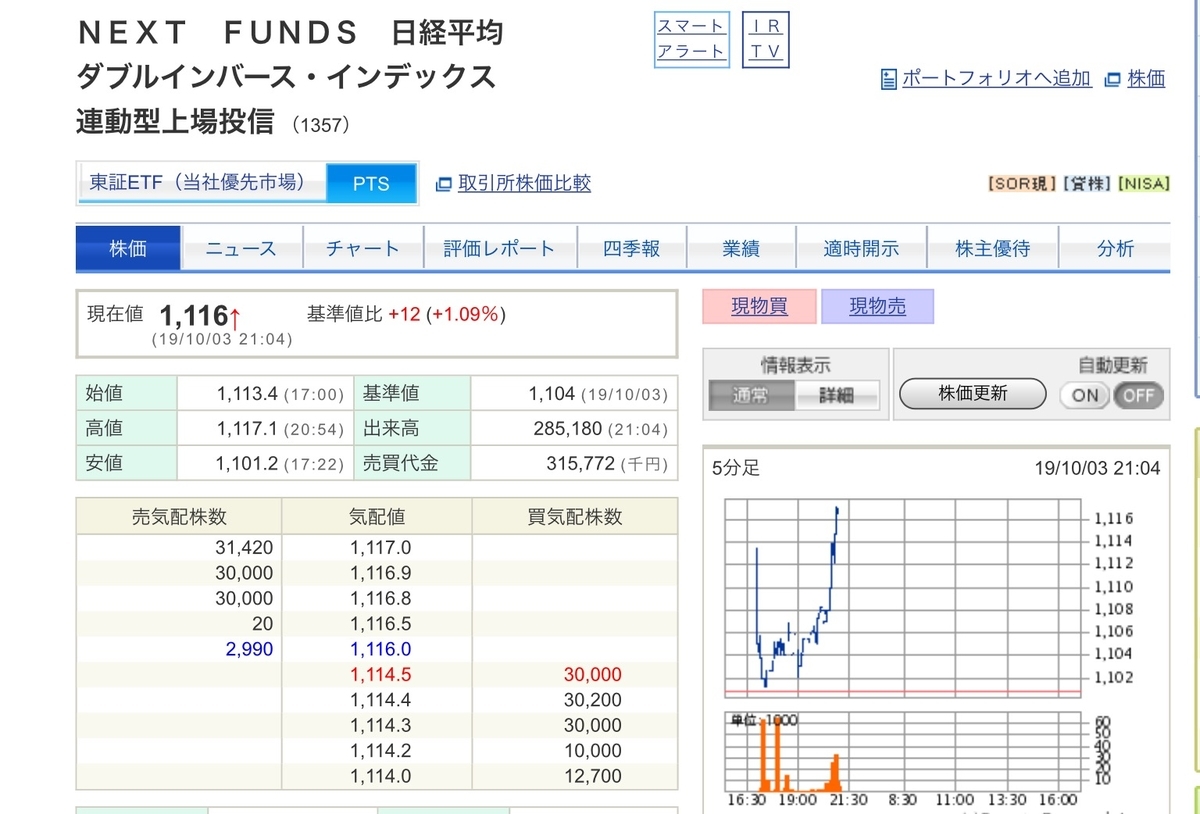Viewport: 1200px width, 814px height.
Task: Click bid price 1,114.3
Action: tap(380, 725)
